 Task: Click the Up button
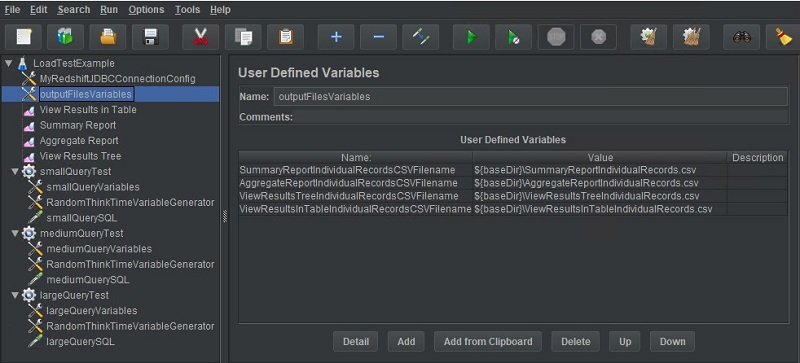tap(625, 342)
